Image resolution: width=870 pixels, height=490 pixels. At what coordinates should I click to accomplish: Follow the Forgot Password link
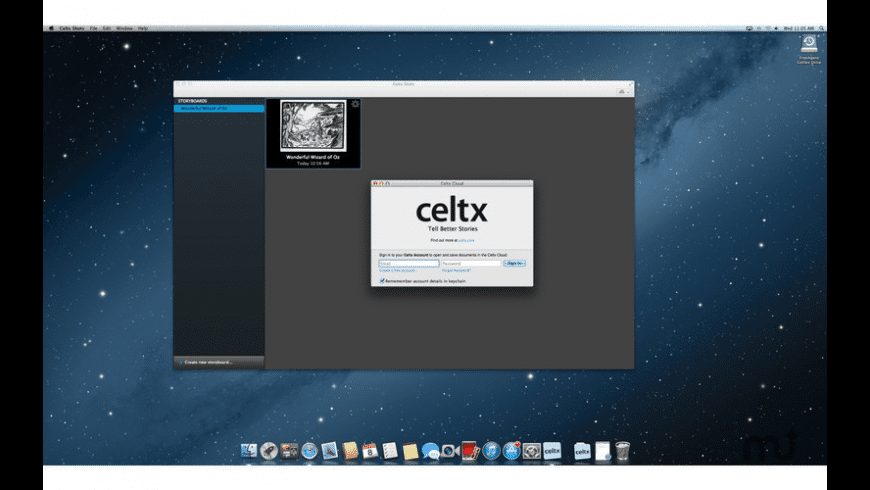coord(456,270)
